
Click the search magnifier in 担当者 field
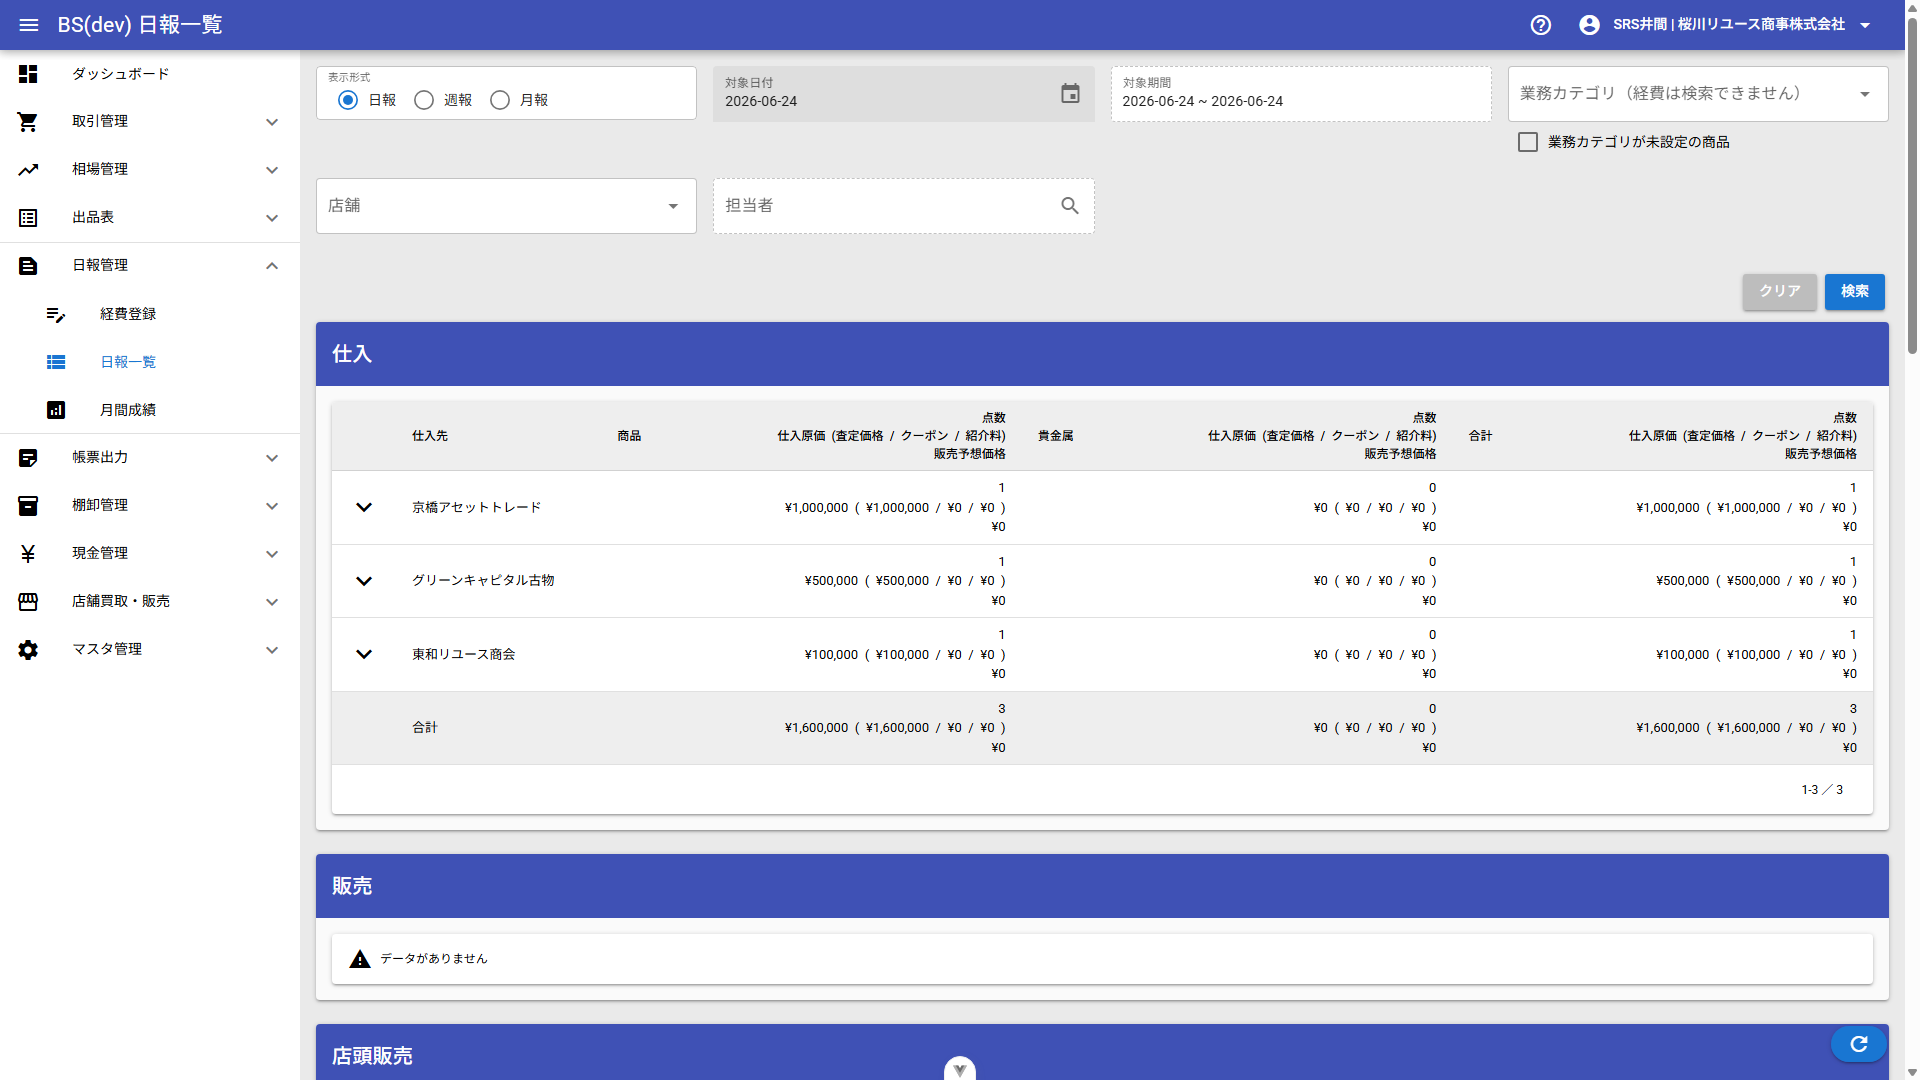coord(1070,206)
